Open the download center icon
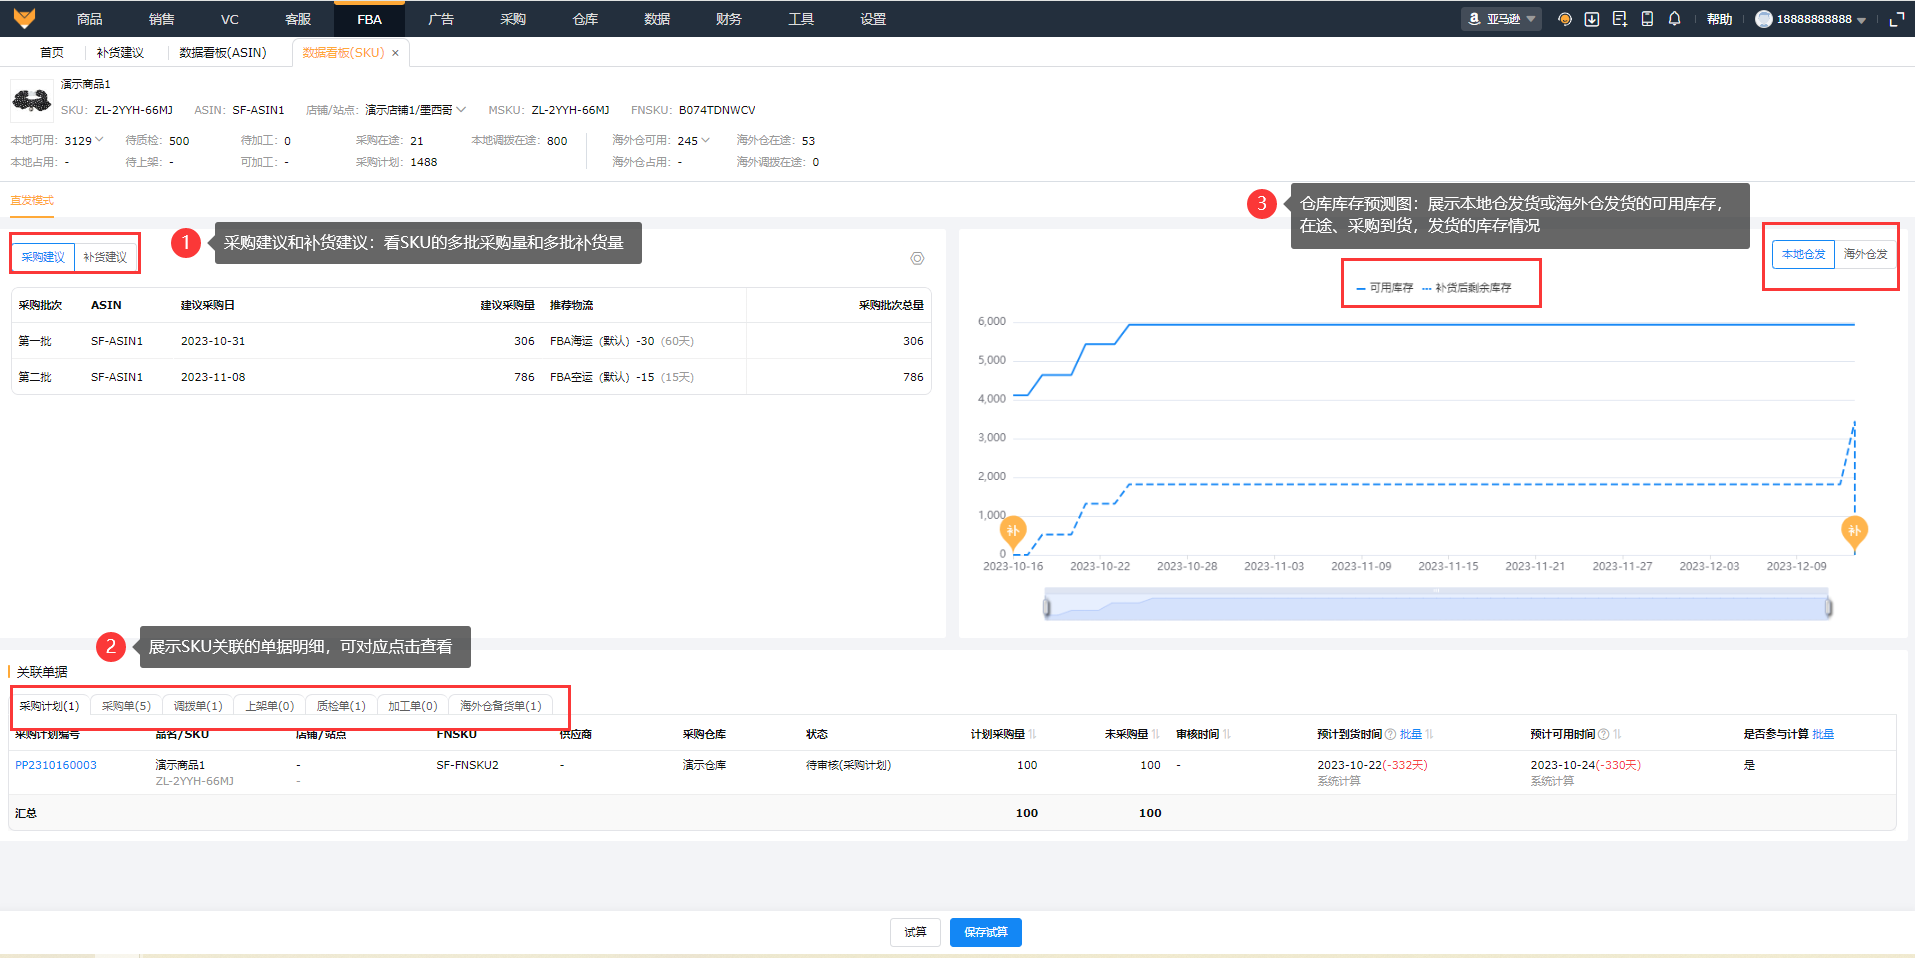 click(x=1592, y=19)
